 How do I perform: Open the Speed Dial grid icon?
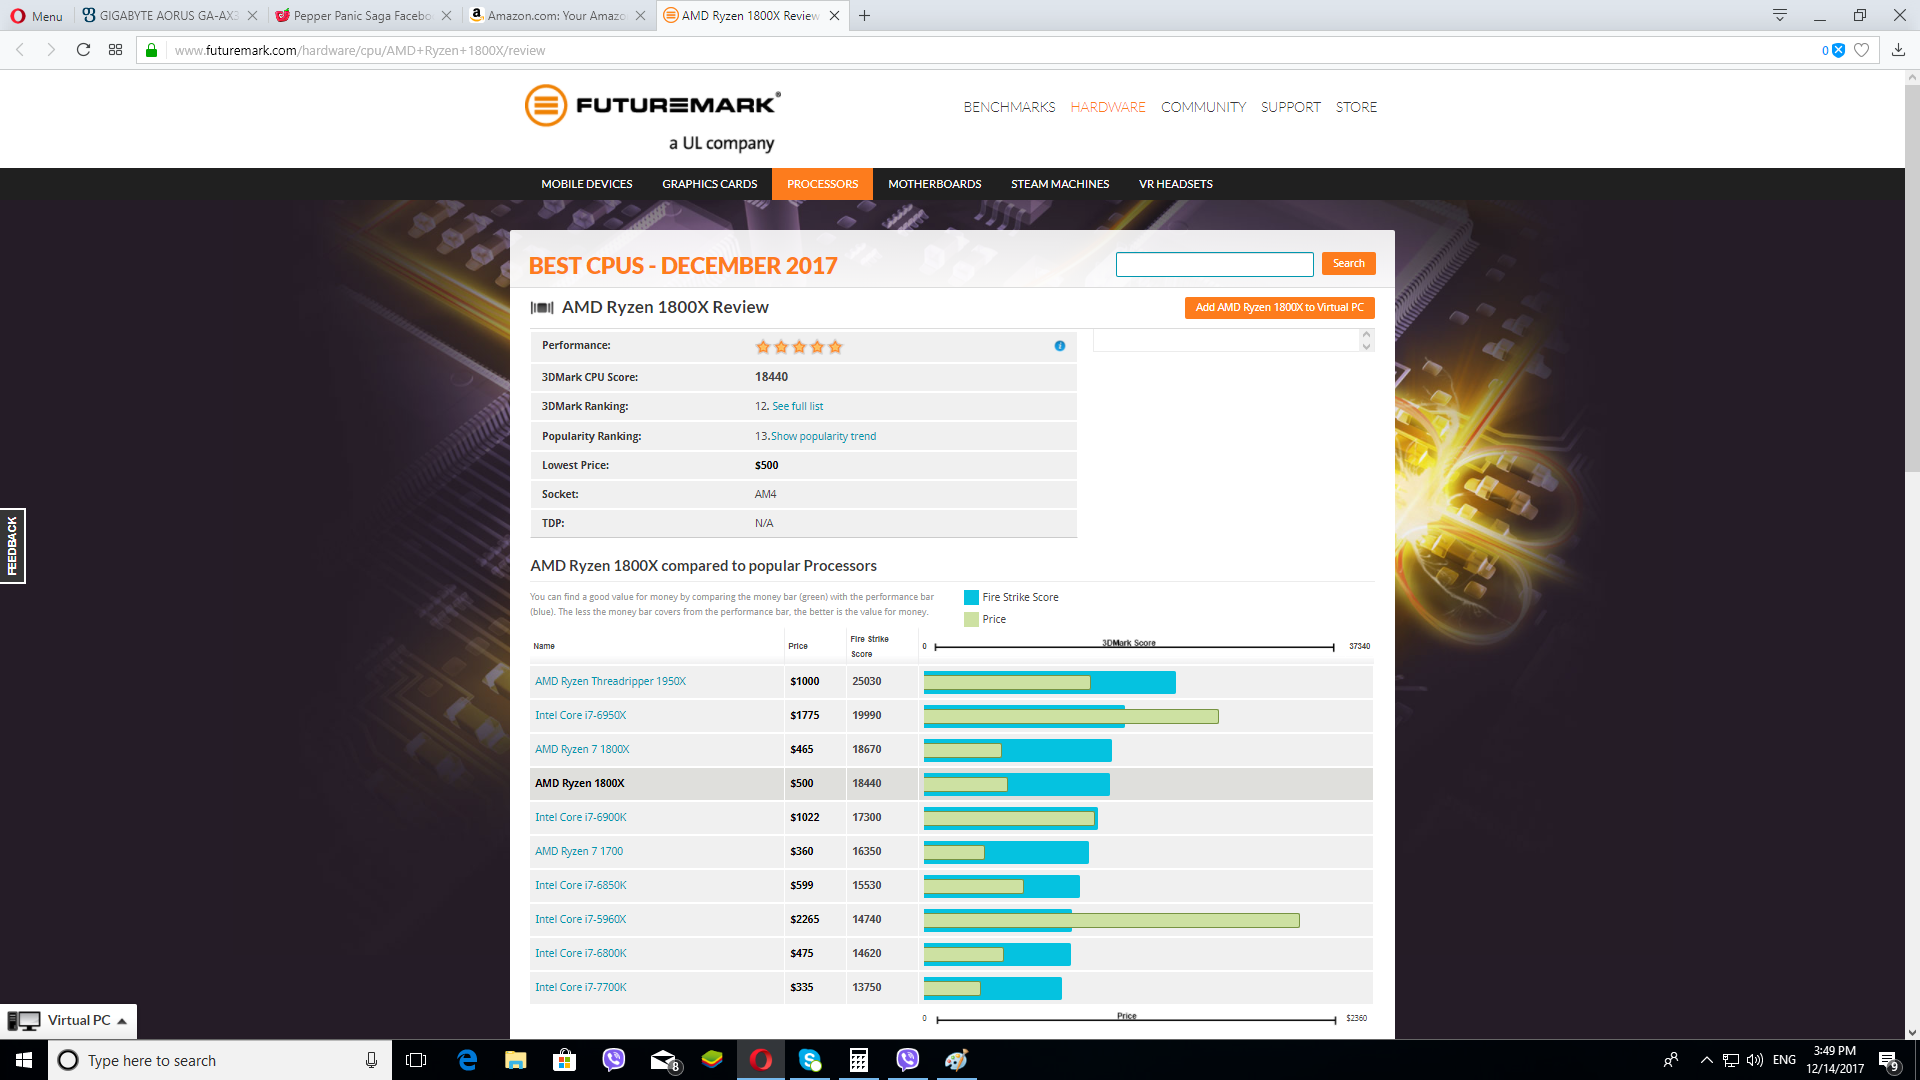pyautogui.click(x=116, y=50)
